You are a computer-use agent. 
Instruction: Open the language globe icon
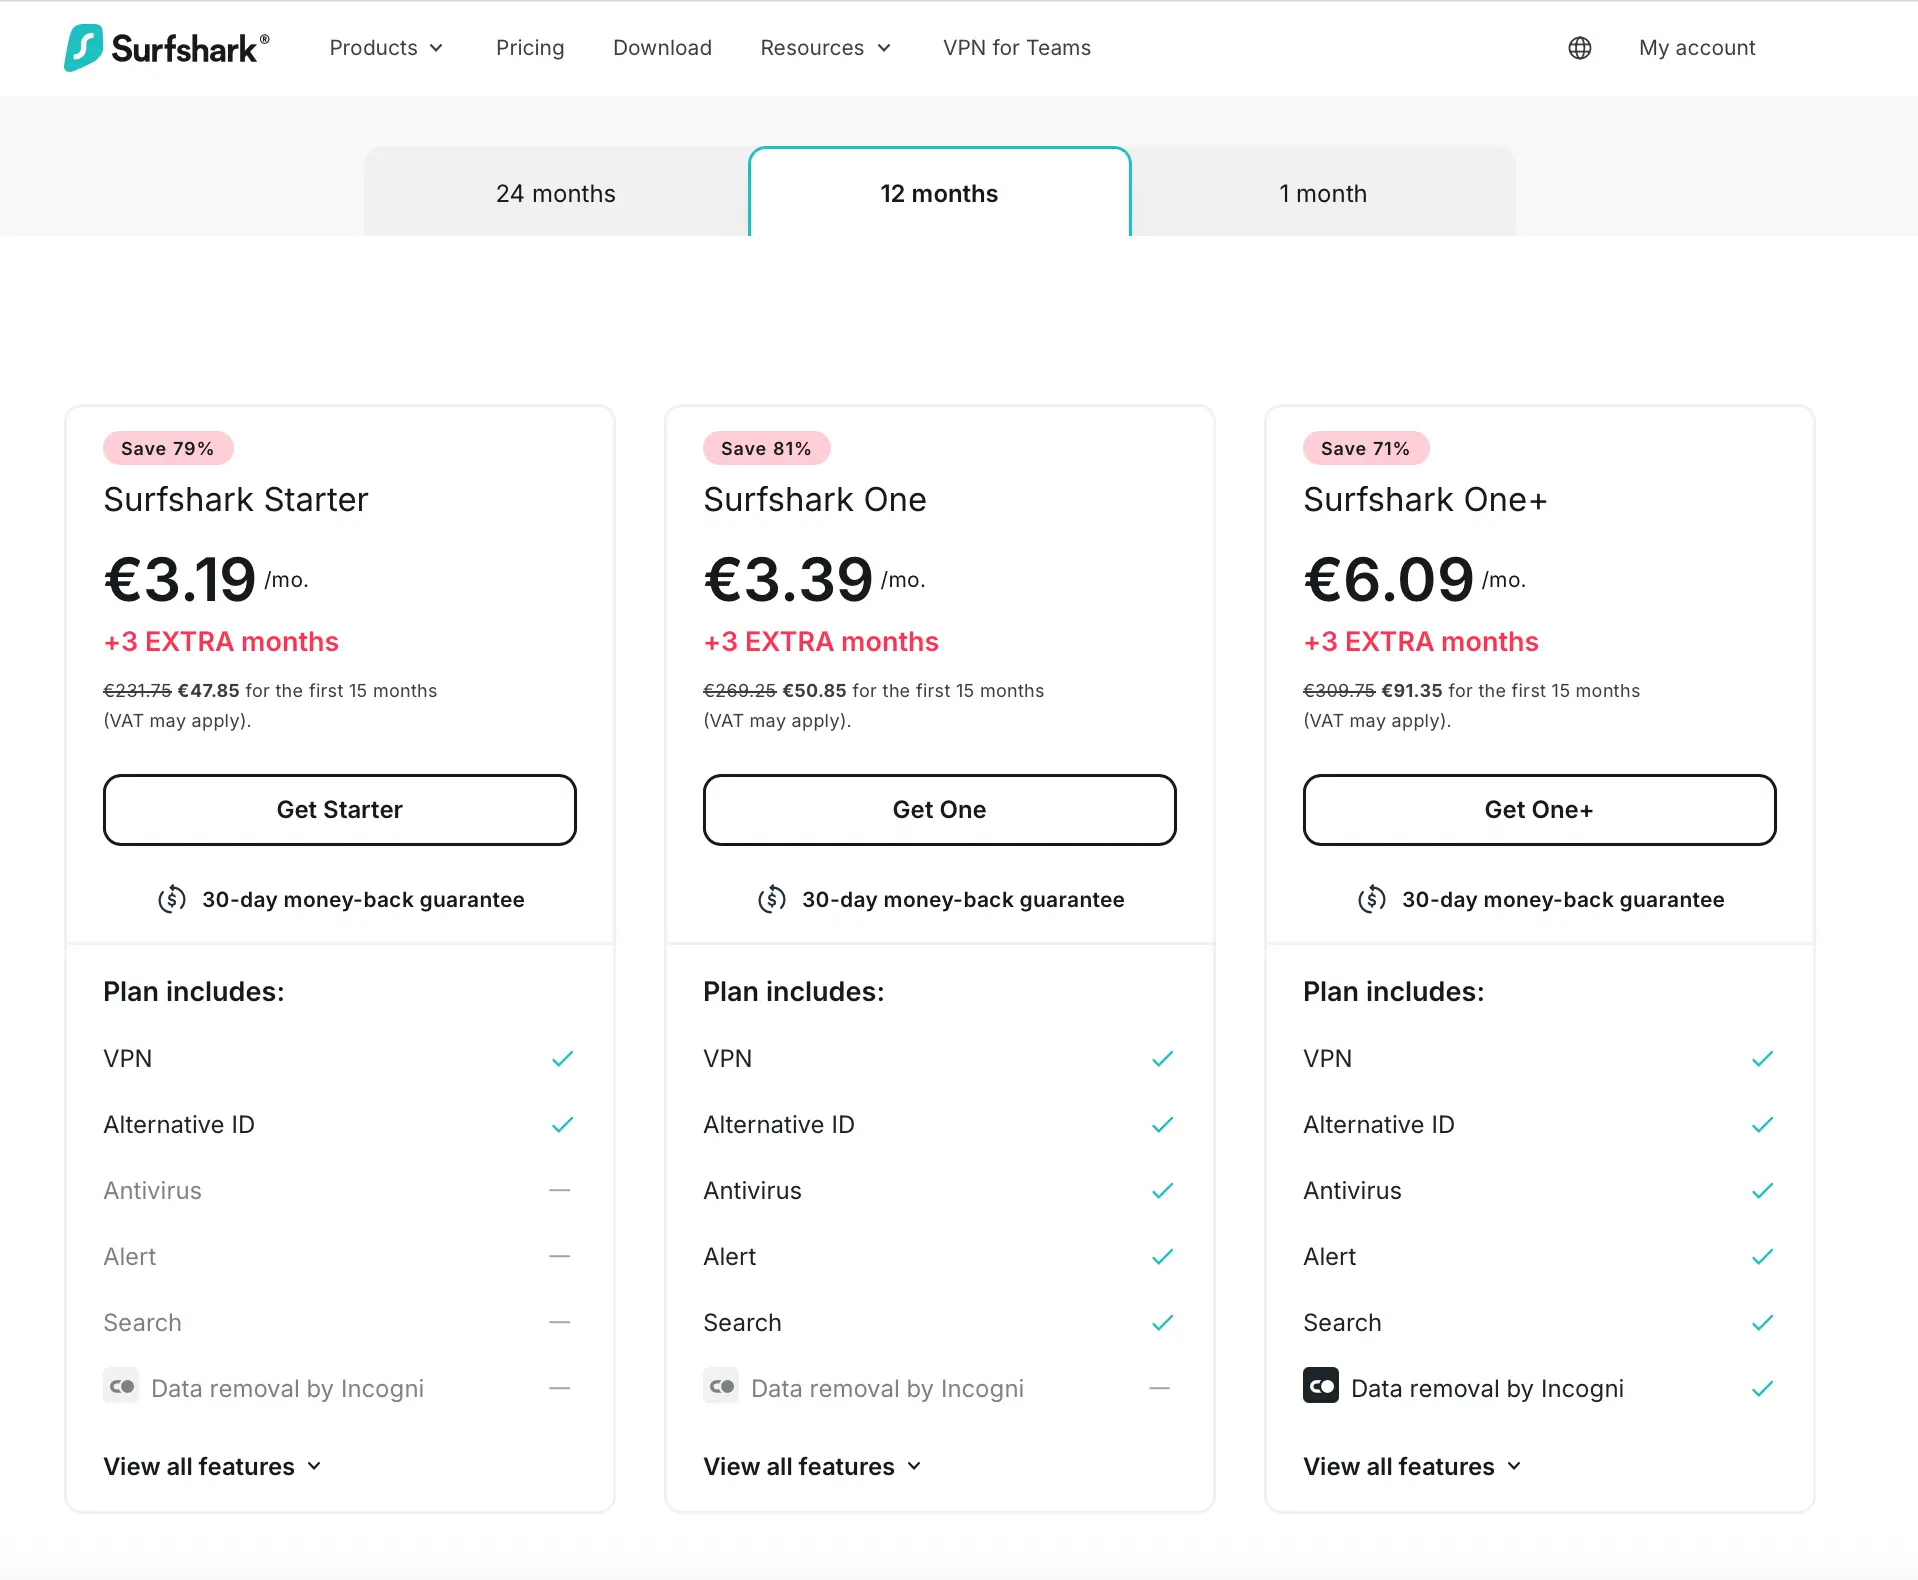pos(1580,48)
